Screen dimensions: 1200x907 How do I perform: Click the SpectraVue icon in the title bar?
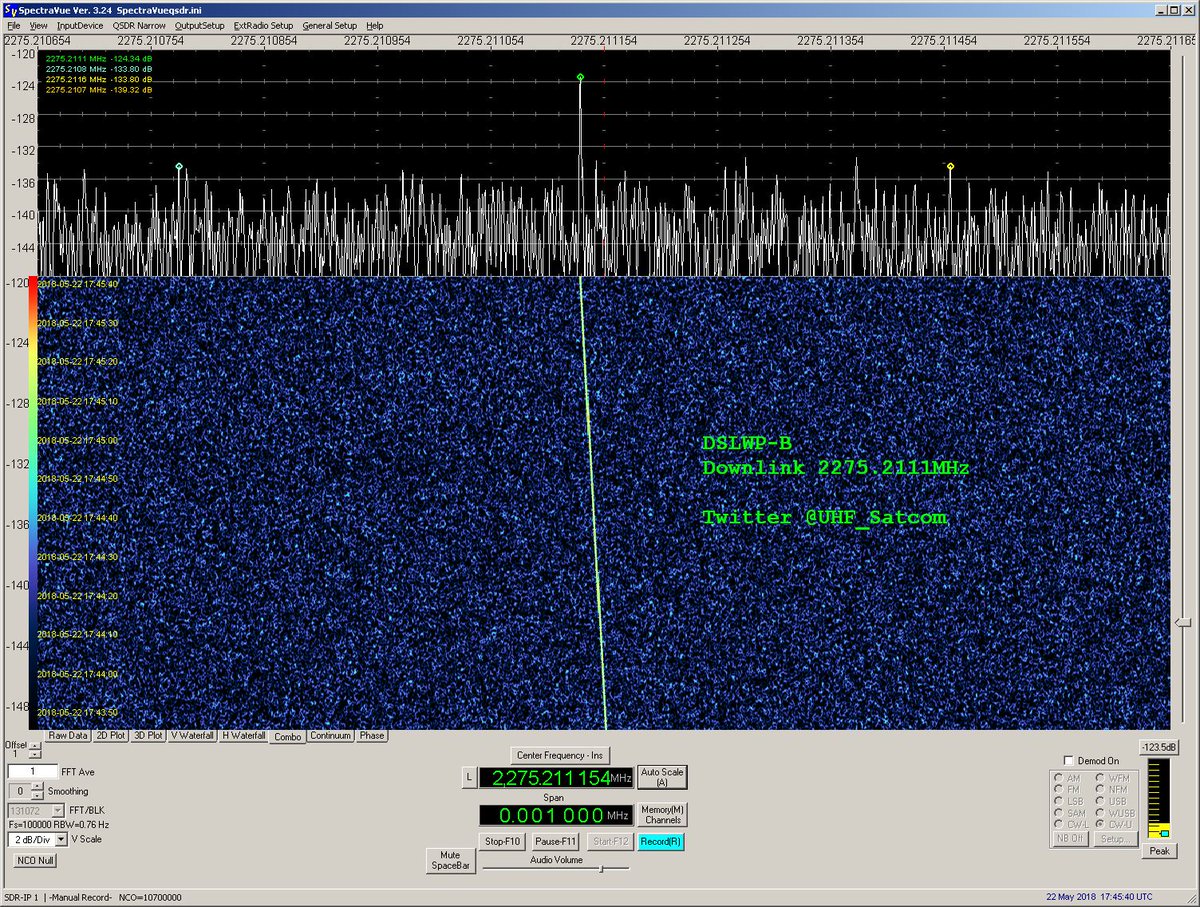coord(10,9)
